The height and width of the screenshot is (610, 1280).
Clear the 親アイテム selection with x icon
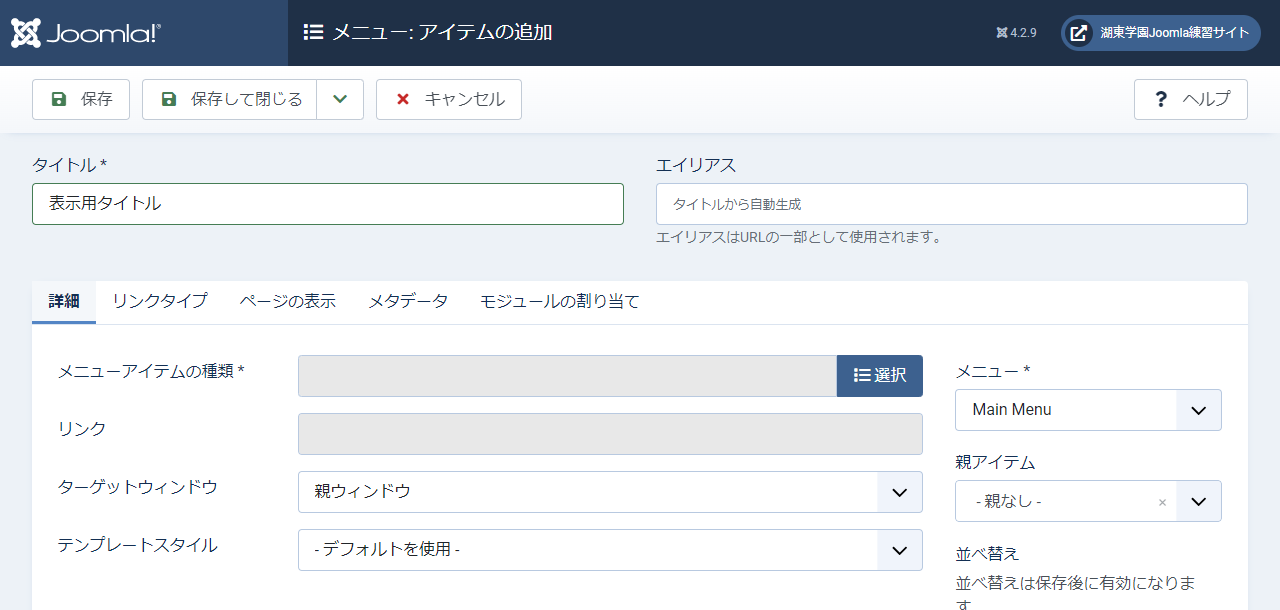tap(1162, 502)
